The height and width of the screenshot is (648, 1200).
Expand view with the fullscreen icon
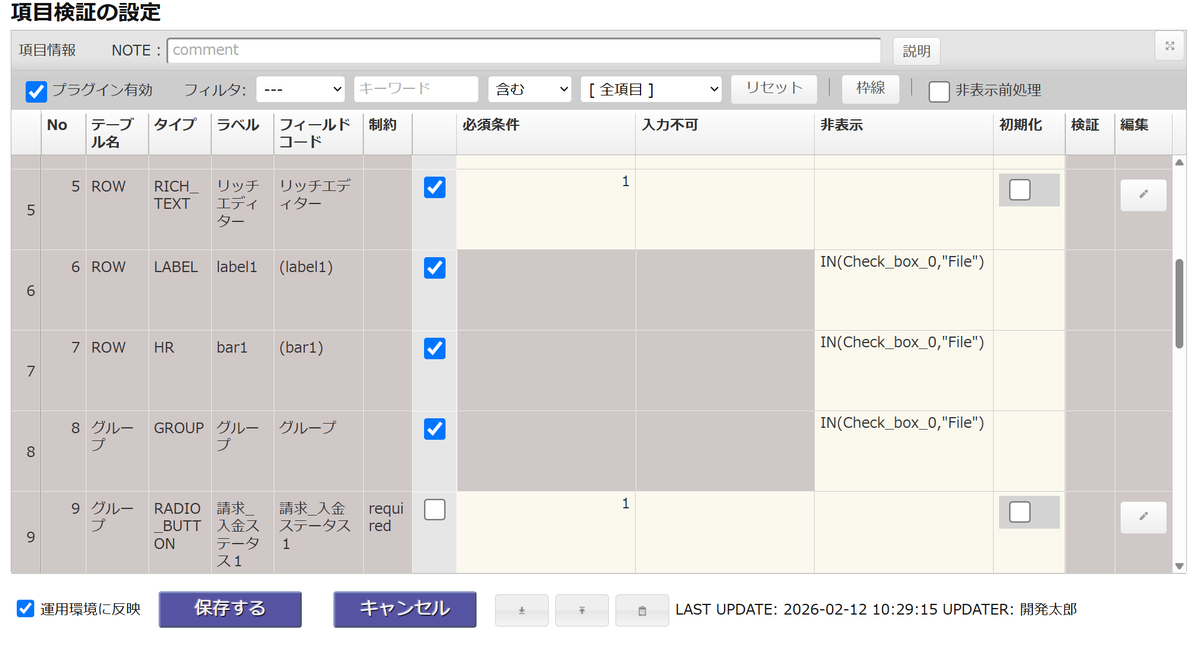[1168, 46]
